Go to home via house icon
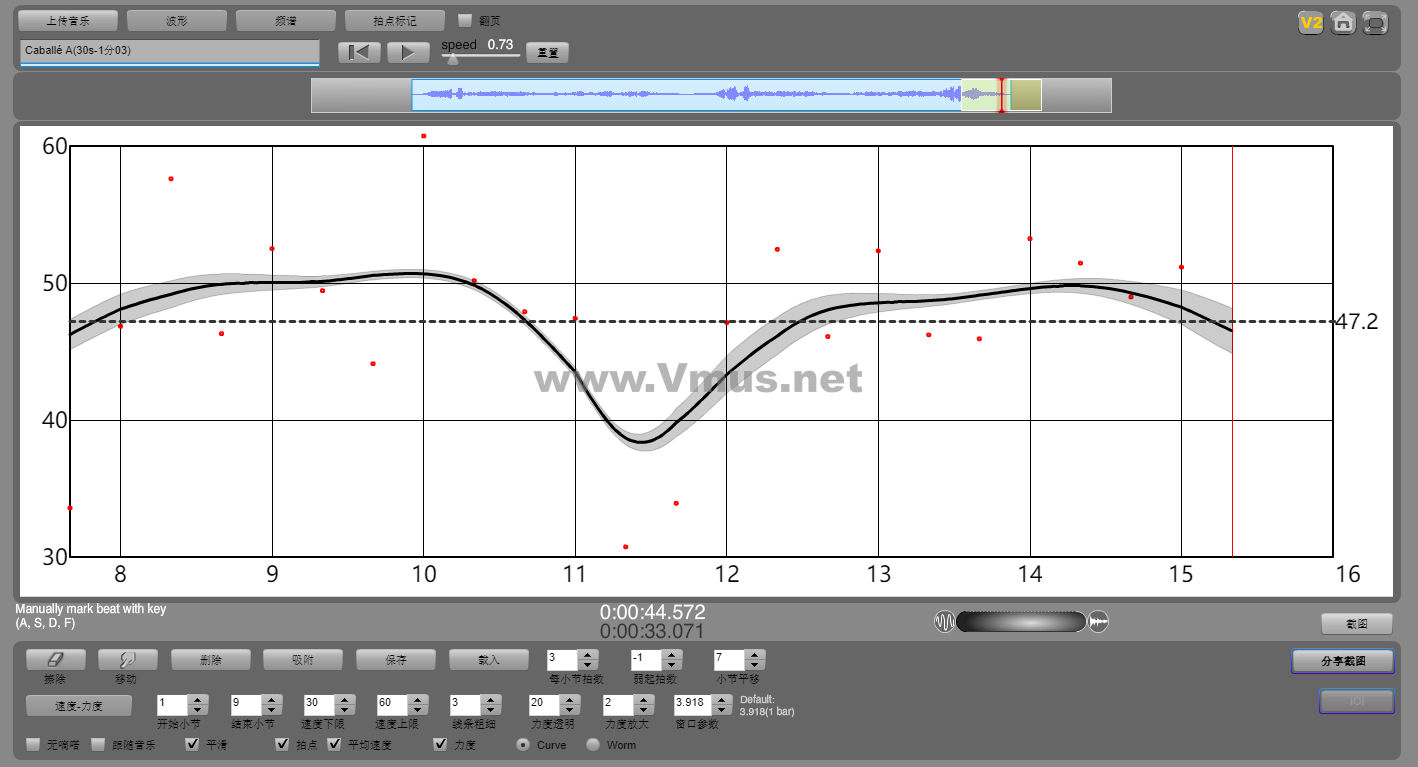 tap(1343, 23)
